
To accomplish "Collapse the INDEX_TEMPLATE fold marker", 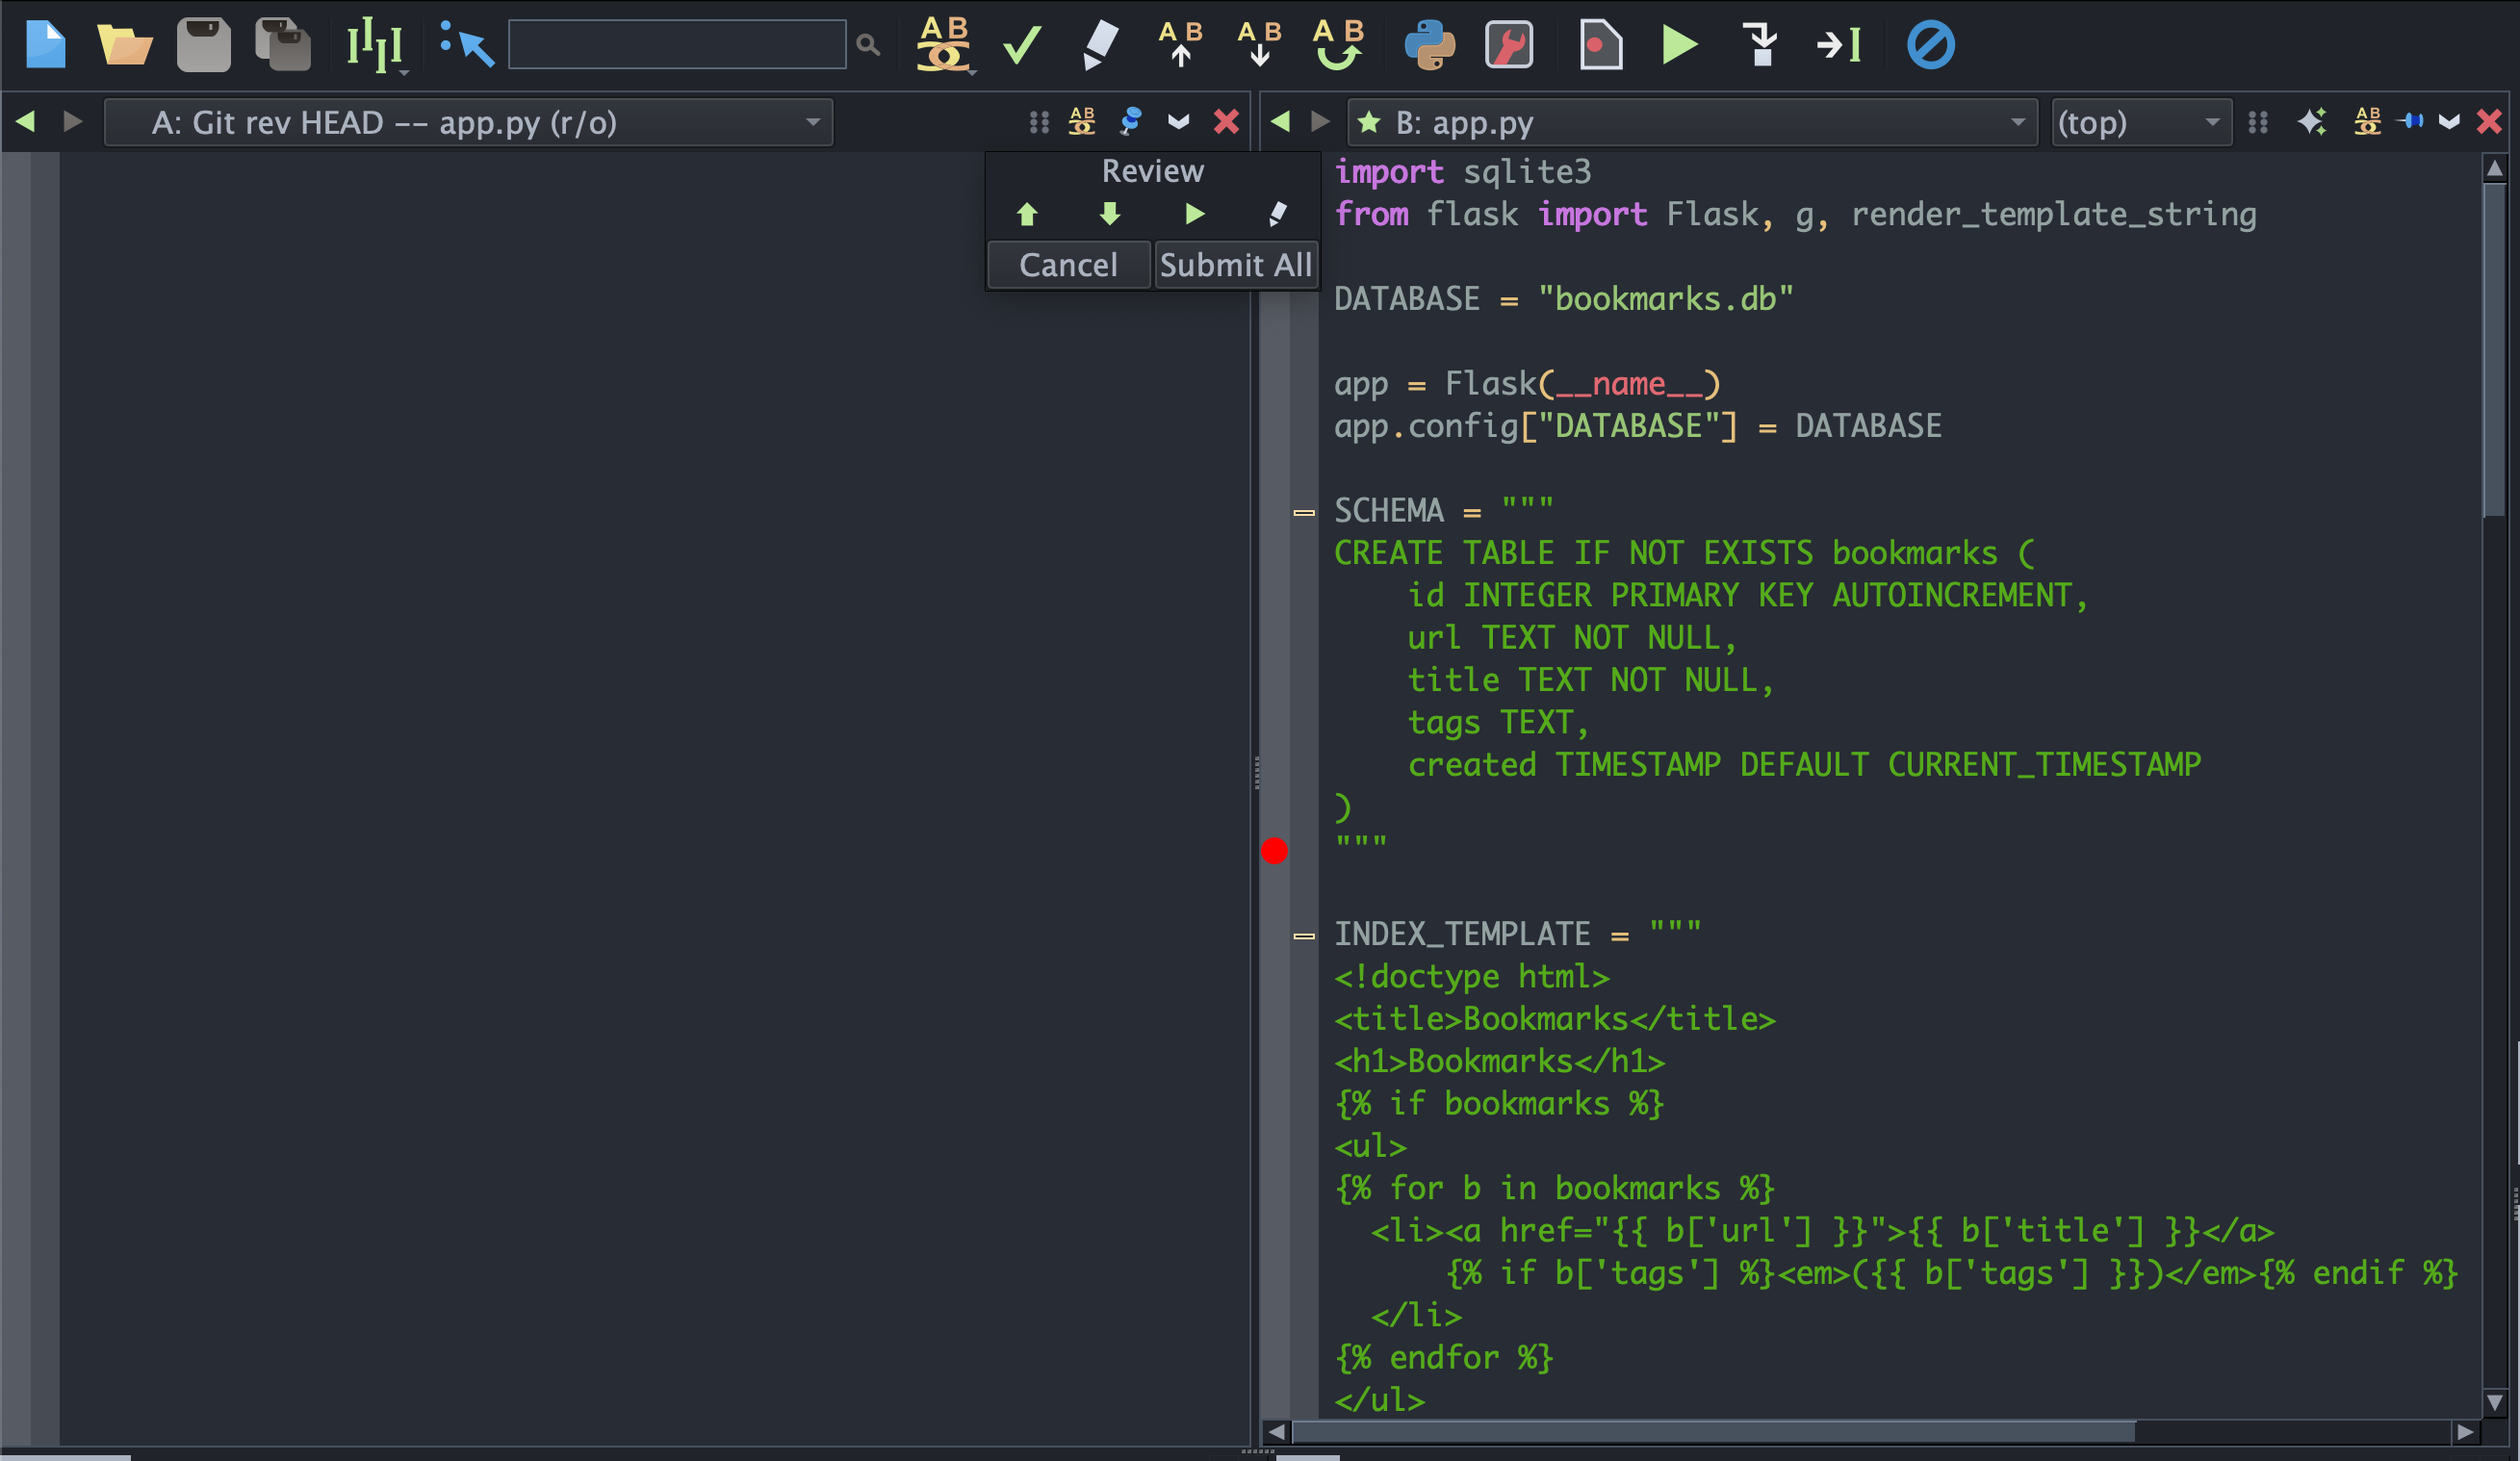I will (x=1304, y=936).
